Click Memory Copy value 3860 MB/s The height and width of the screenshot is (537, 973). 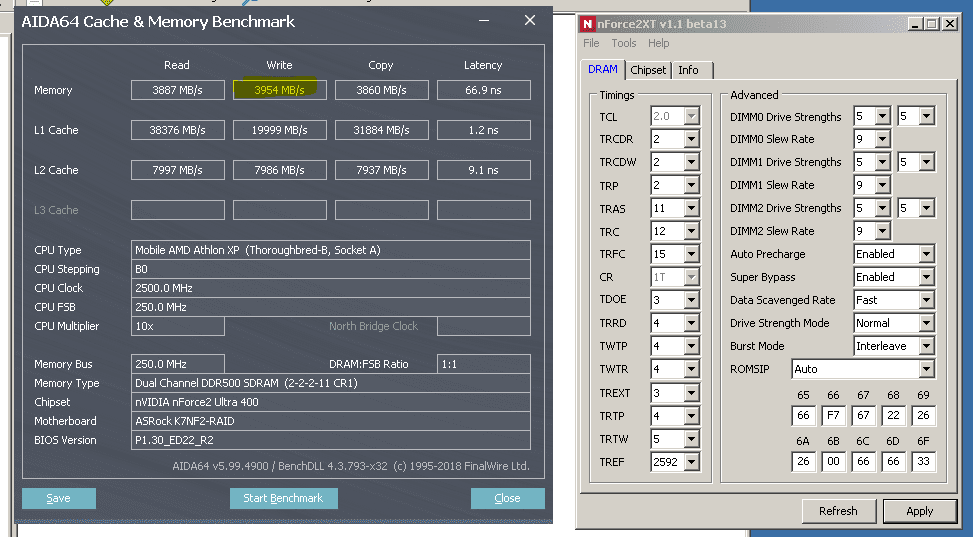point(382,90)
